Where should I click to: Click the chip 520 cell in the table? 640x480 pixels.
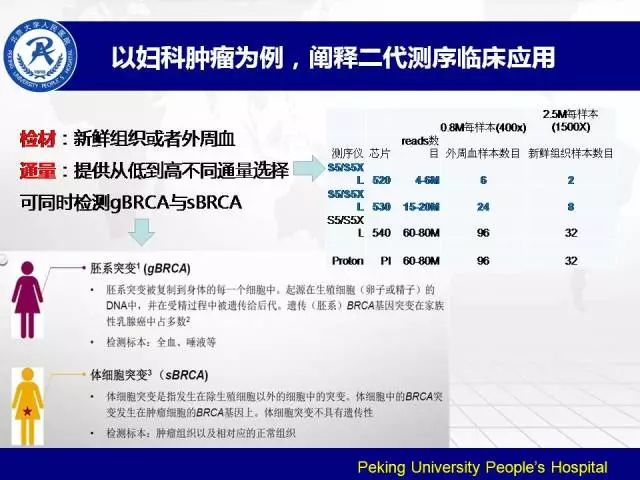click(x=381, y=180)
